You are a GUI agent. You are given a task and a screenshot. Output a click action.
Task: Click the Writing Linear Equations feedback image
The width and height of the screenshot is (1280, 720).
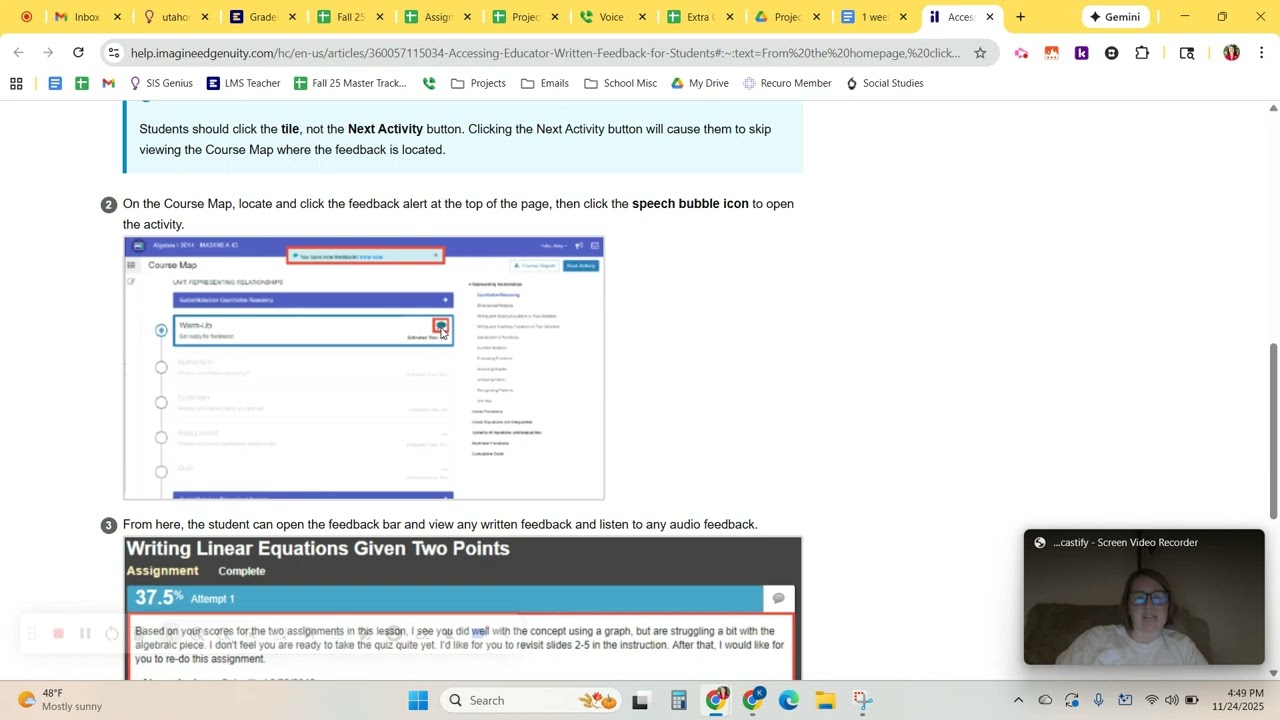coord(463,608)
